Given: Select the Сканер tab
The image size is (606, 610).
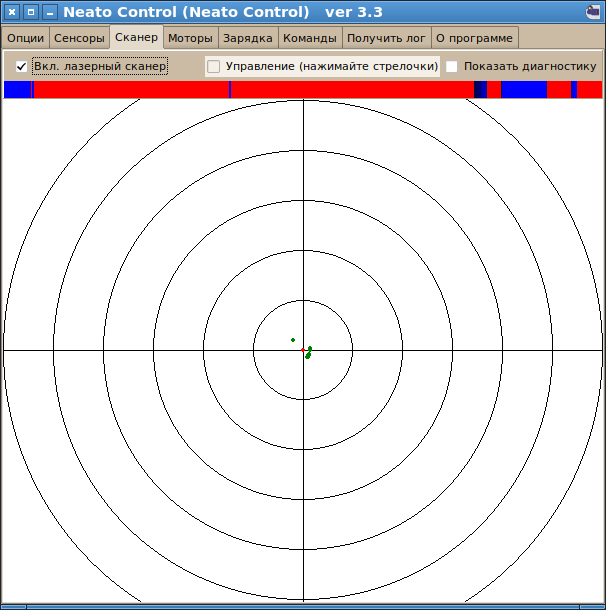Looking at the screenshot, I should click(136, 38).
